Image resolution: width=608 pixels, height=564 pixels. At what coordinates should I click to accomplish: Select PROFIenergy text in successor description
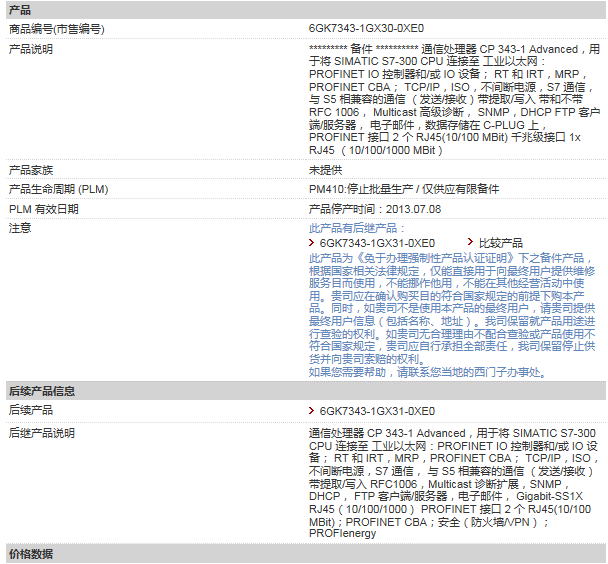coord(342,534)
